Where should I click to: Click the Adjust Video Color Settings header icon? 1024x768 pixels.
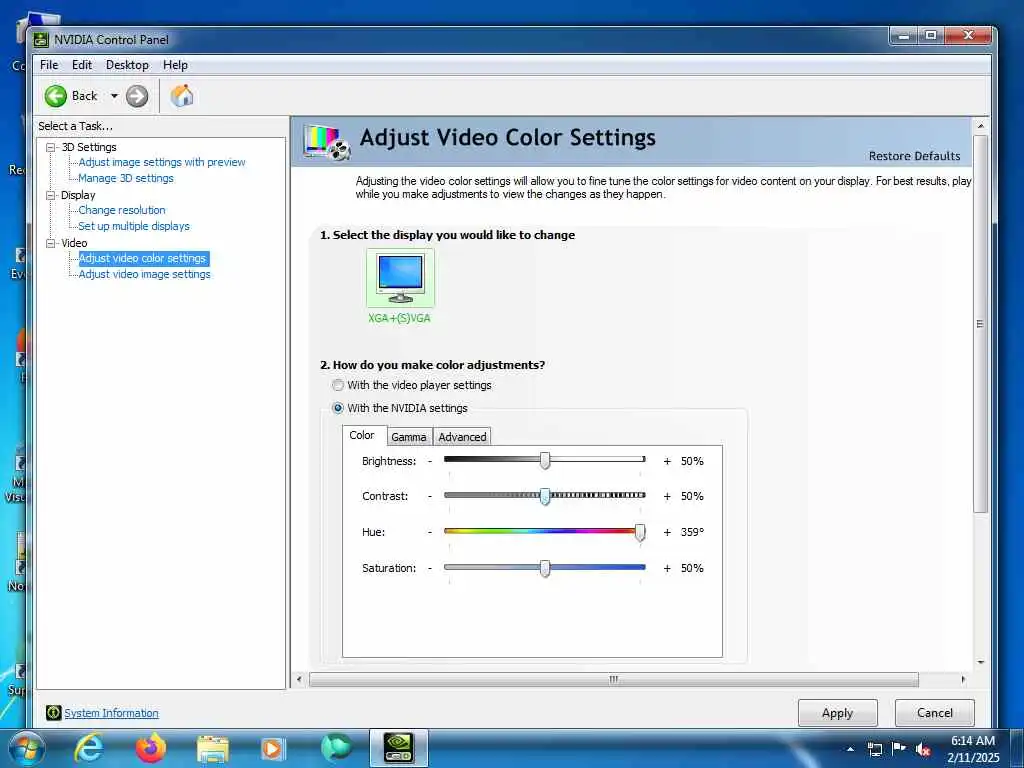coord(327,142)
